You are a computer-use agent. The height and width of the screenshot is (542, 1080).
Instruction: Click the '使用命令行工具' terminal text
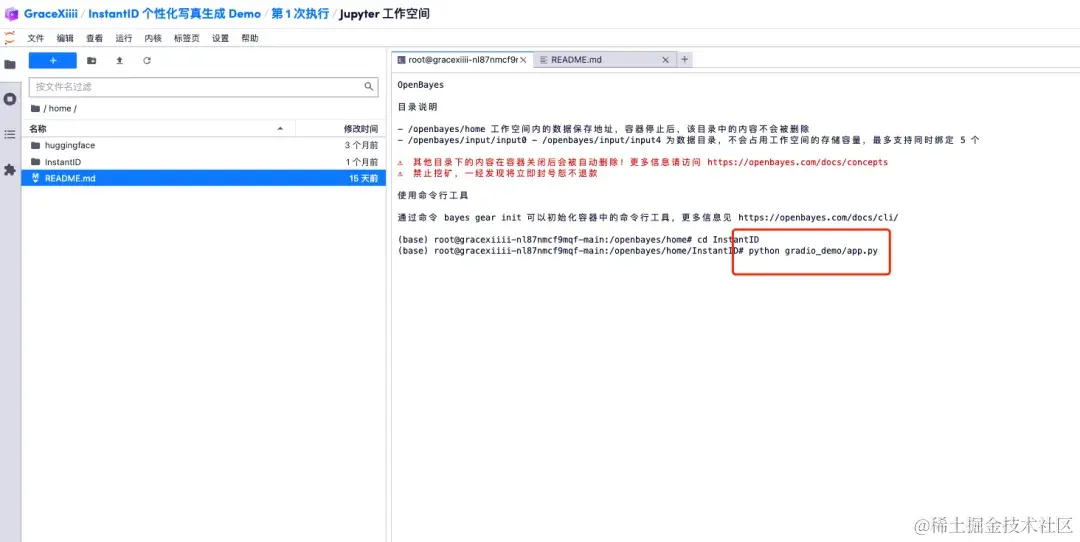433,196
